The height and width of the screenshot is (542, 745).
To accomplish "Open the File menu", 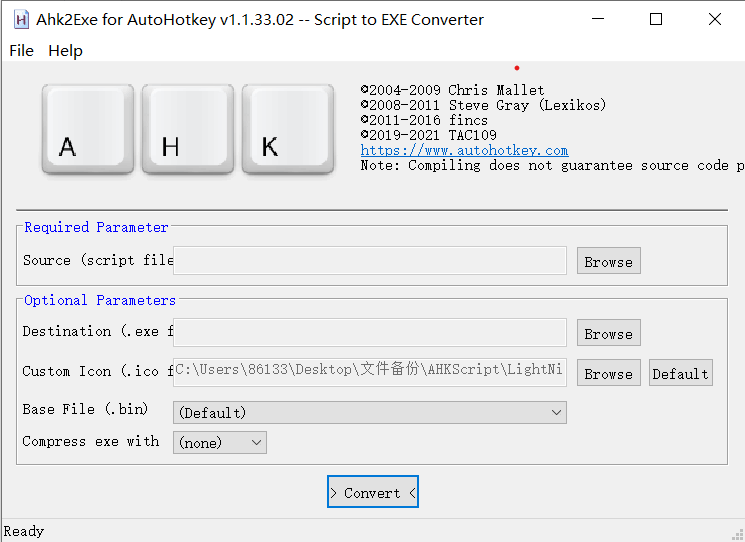I will (21, 50).
